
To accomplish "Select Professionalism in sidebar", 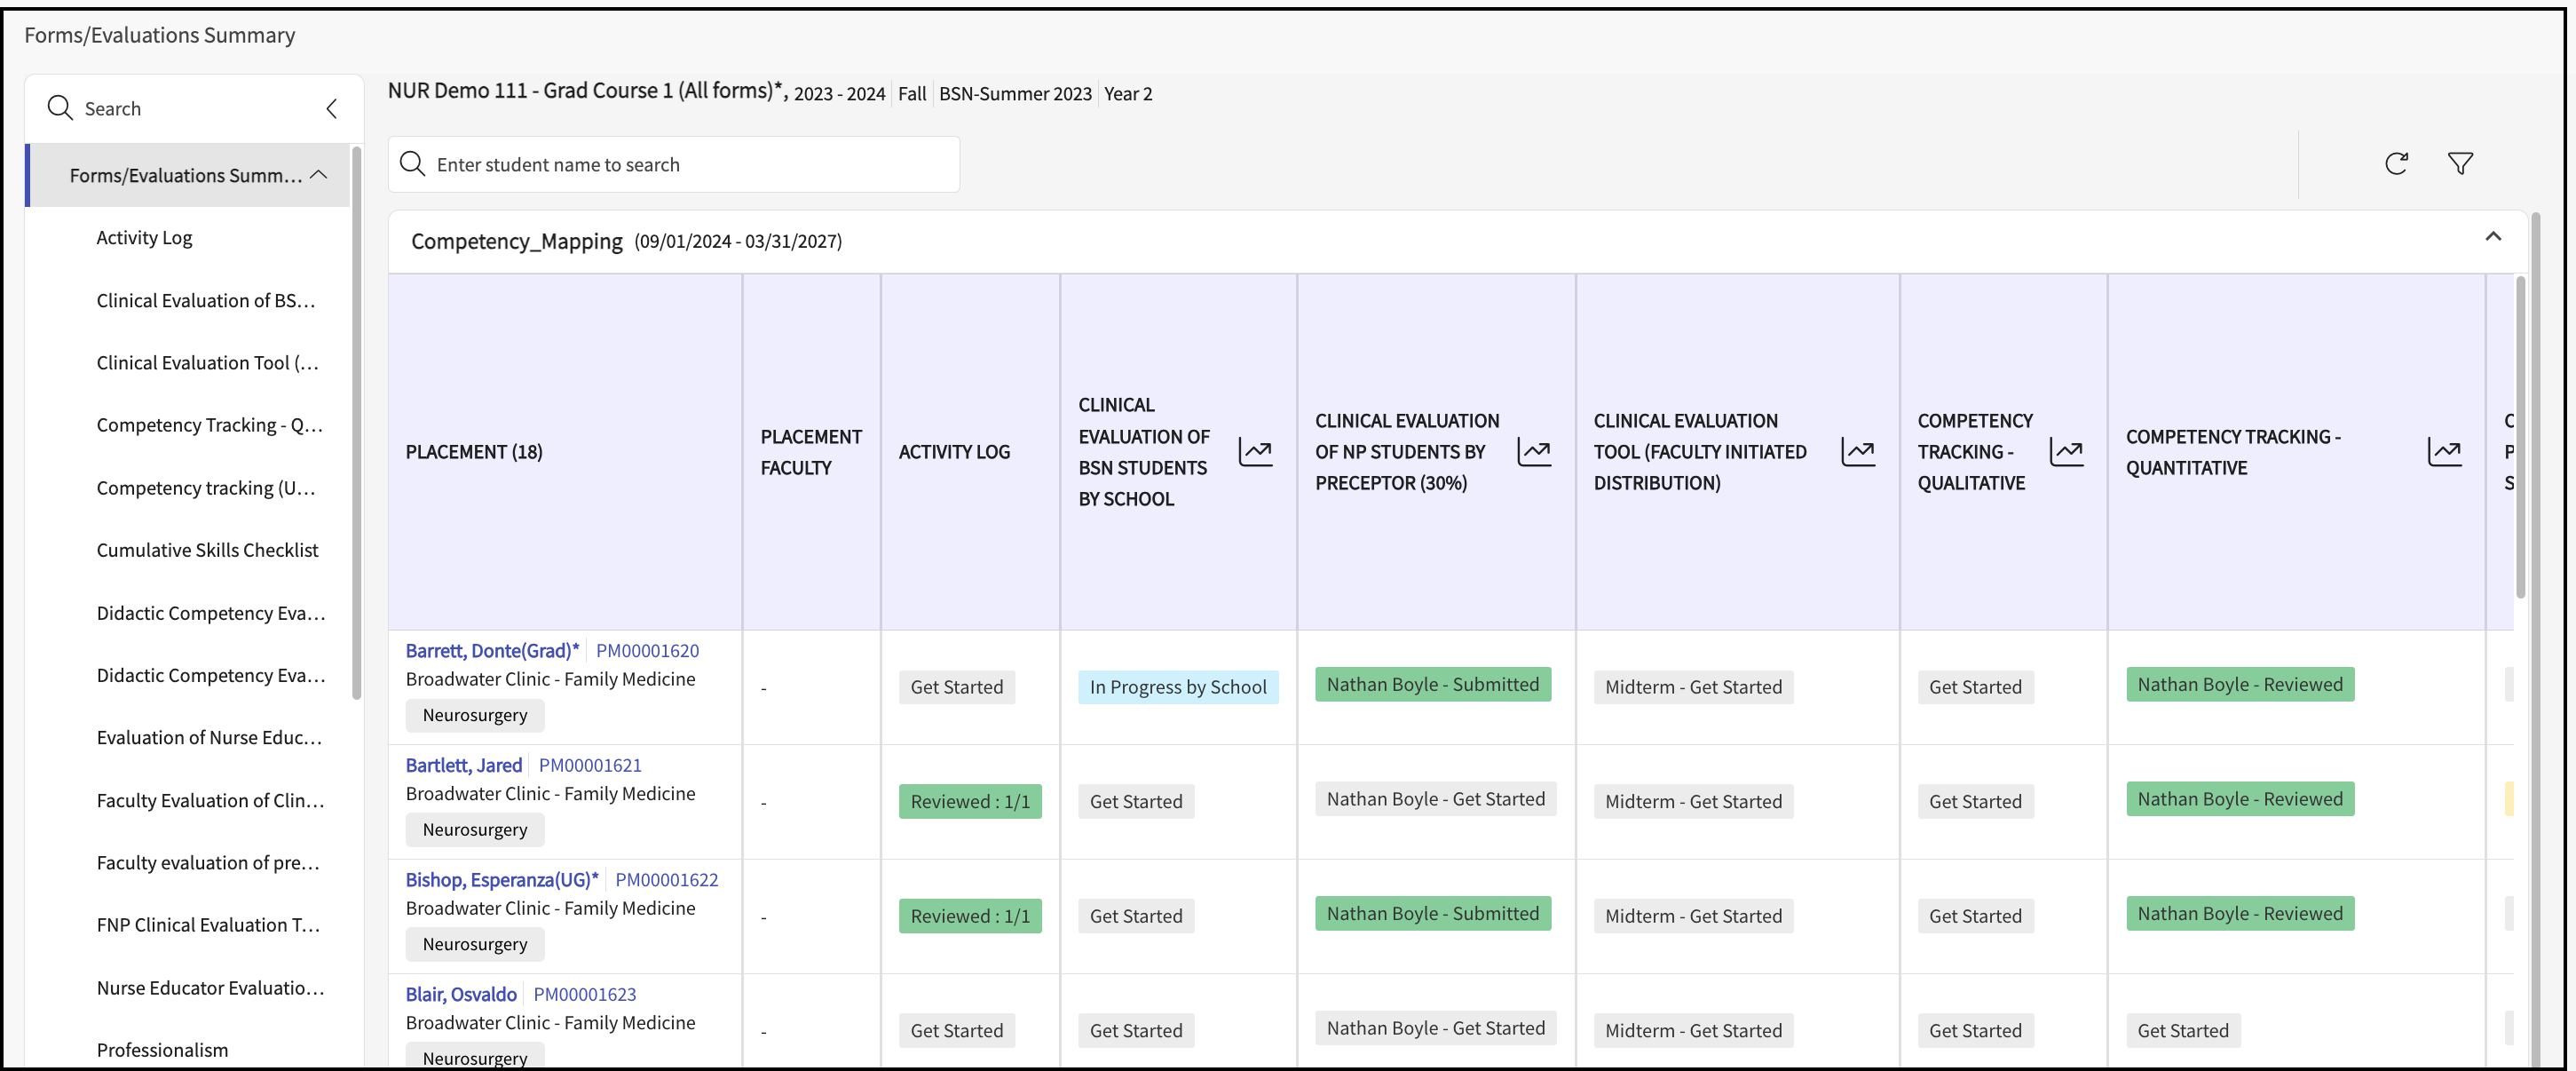I will [162, 1049].
